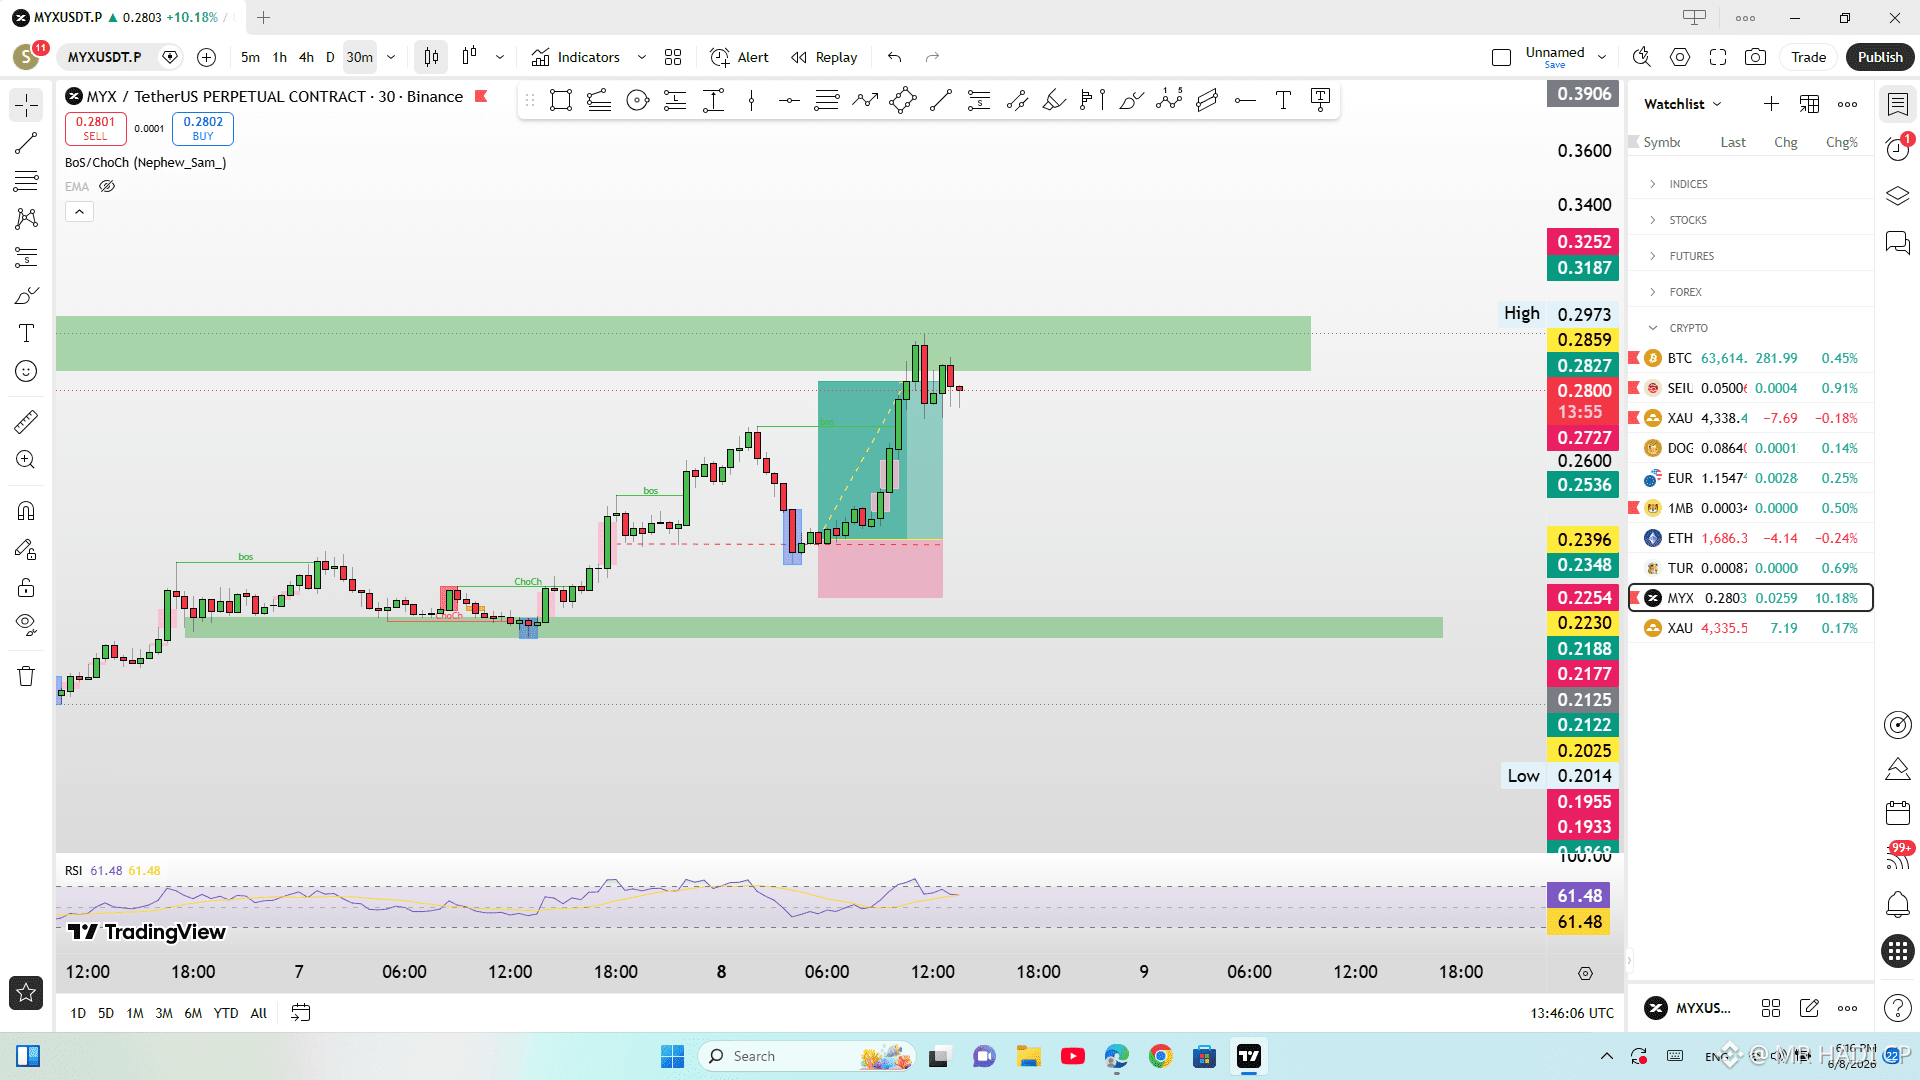
Task: Set the date range to All
Action: click(x=258, y=1013)
